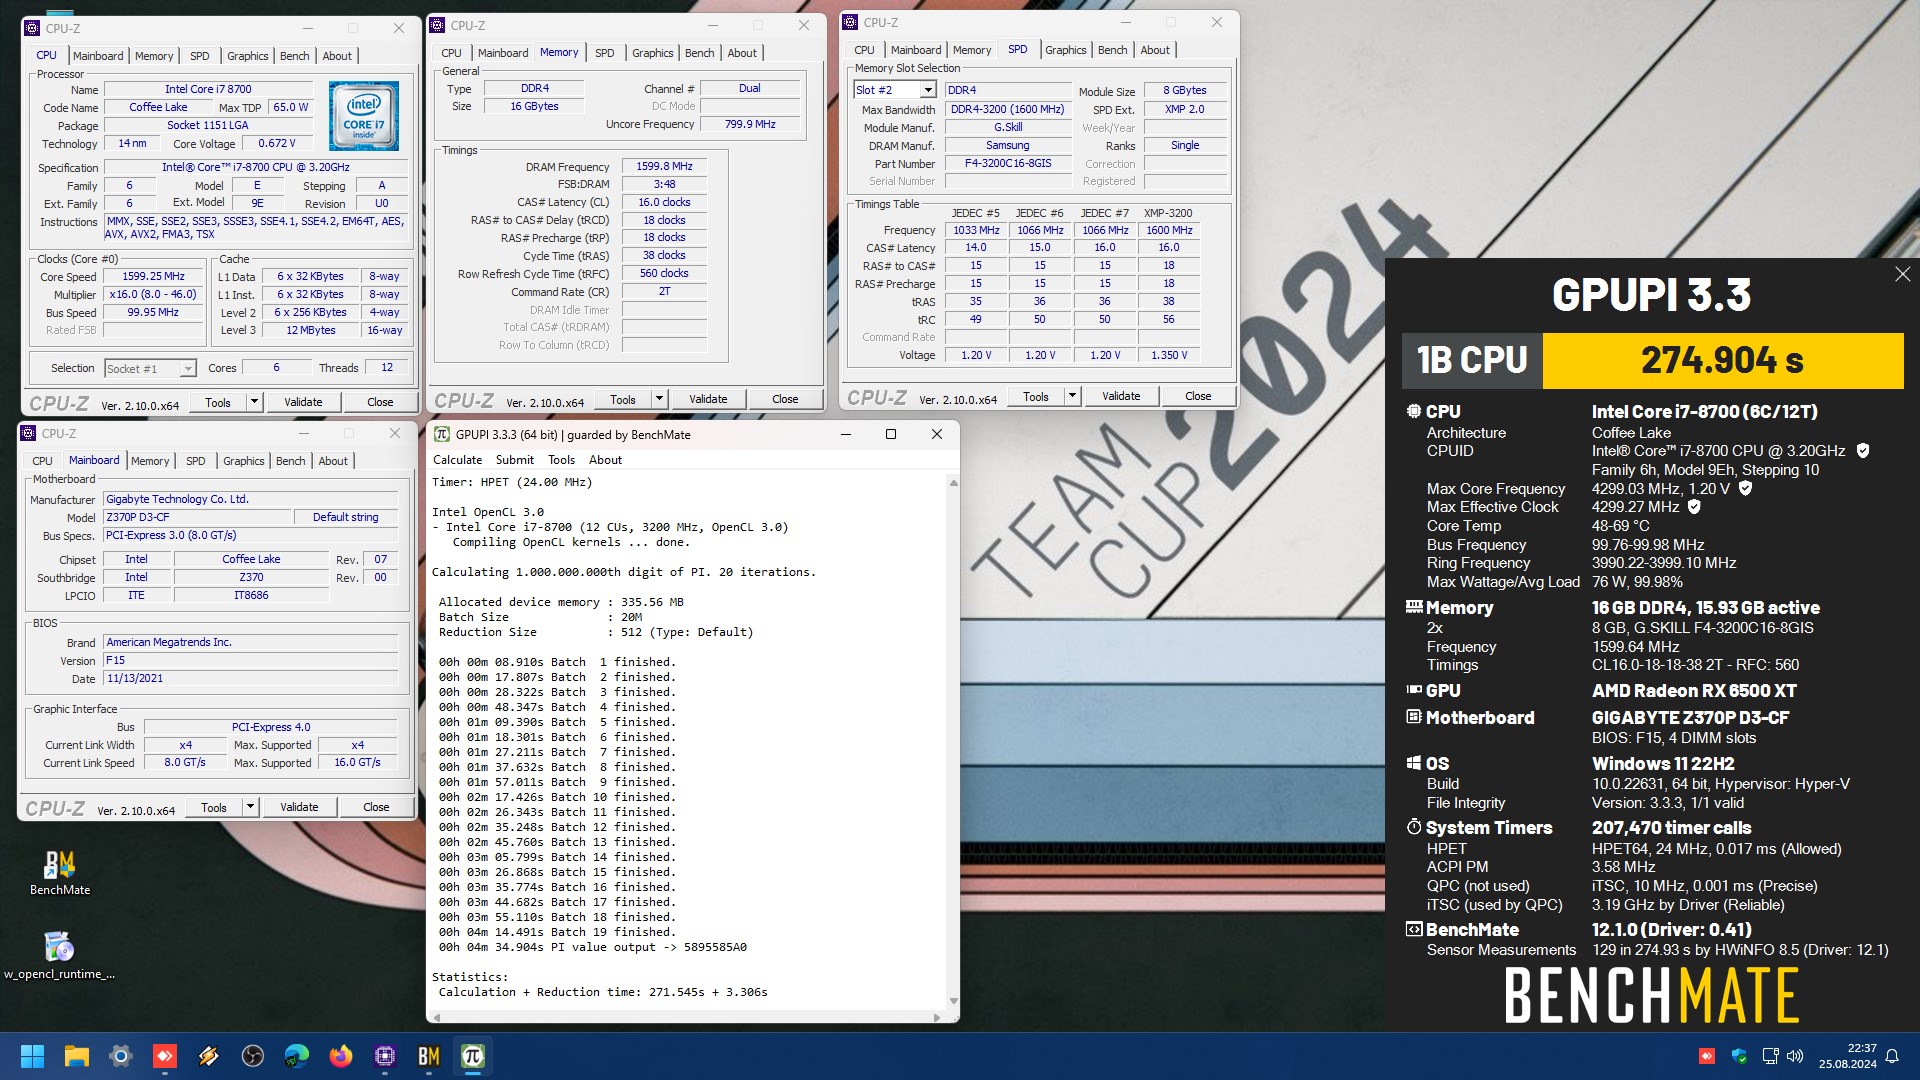Open Tools dropdown arrow in SPD-tab window
This screenshot has height=1080, width=1920.
point(1072,396)
